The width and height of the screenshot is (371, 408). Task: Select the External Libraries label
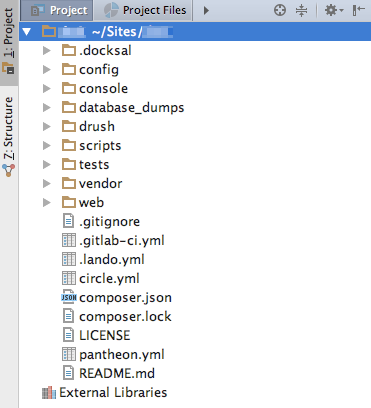coord(113,393)
